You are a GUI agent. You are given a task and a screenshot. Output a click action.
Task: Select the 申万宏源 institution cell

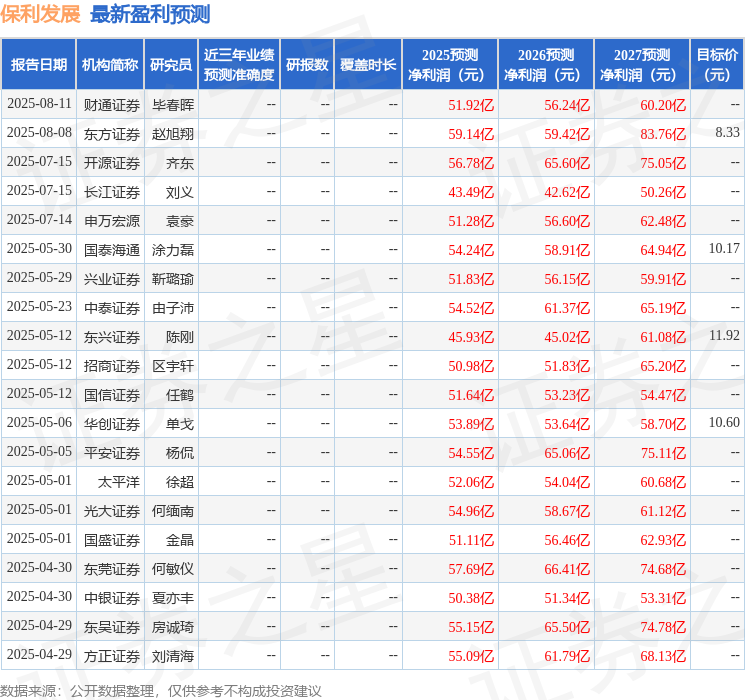[x=112, y=221]
